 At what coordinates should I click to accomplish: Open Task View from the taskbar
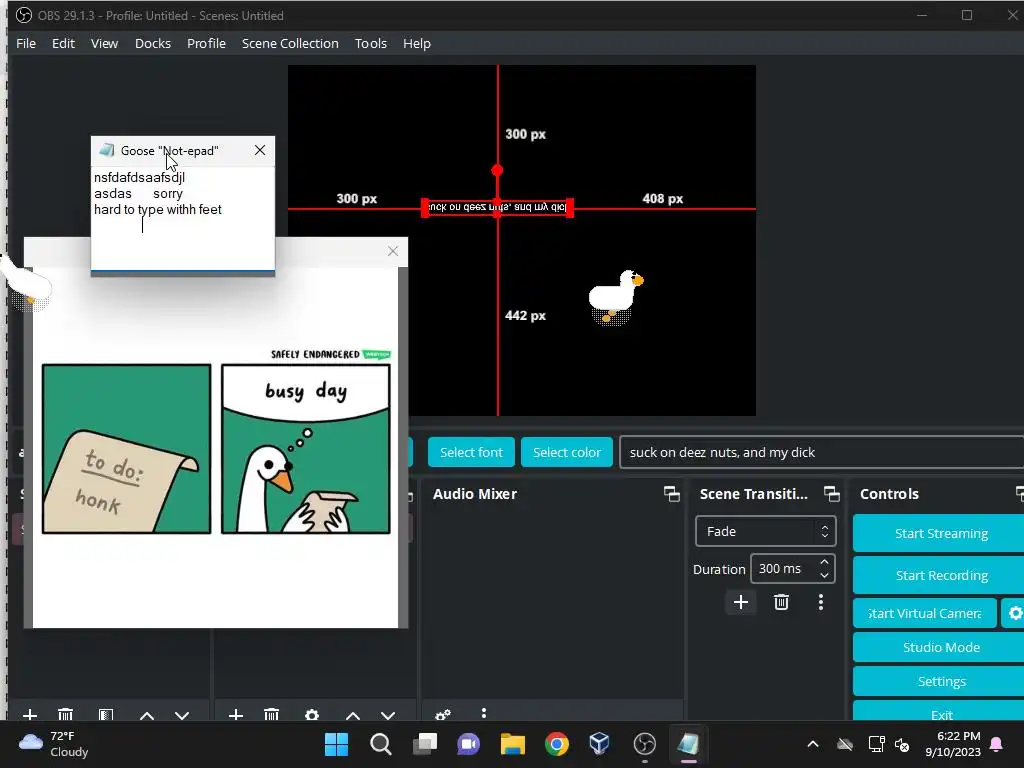pos(425,744)
